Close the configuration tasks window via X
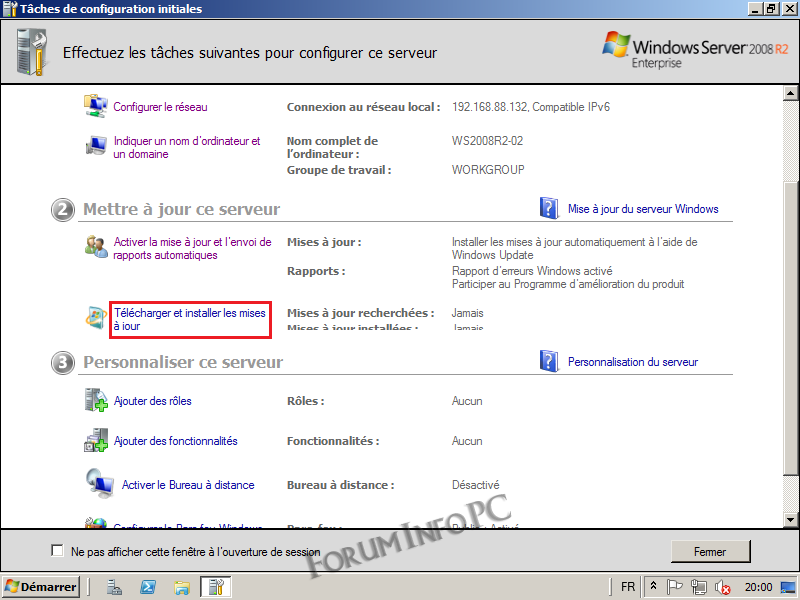Image resolution: width=800 pixels, height=600 pixels. [x=789, y=8]
